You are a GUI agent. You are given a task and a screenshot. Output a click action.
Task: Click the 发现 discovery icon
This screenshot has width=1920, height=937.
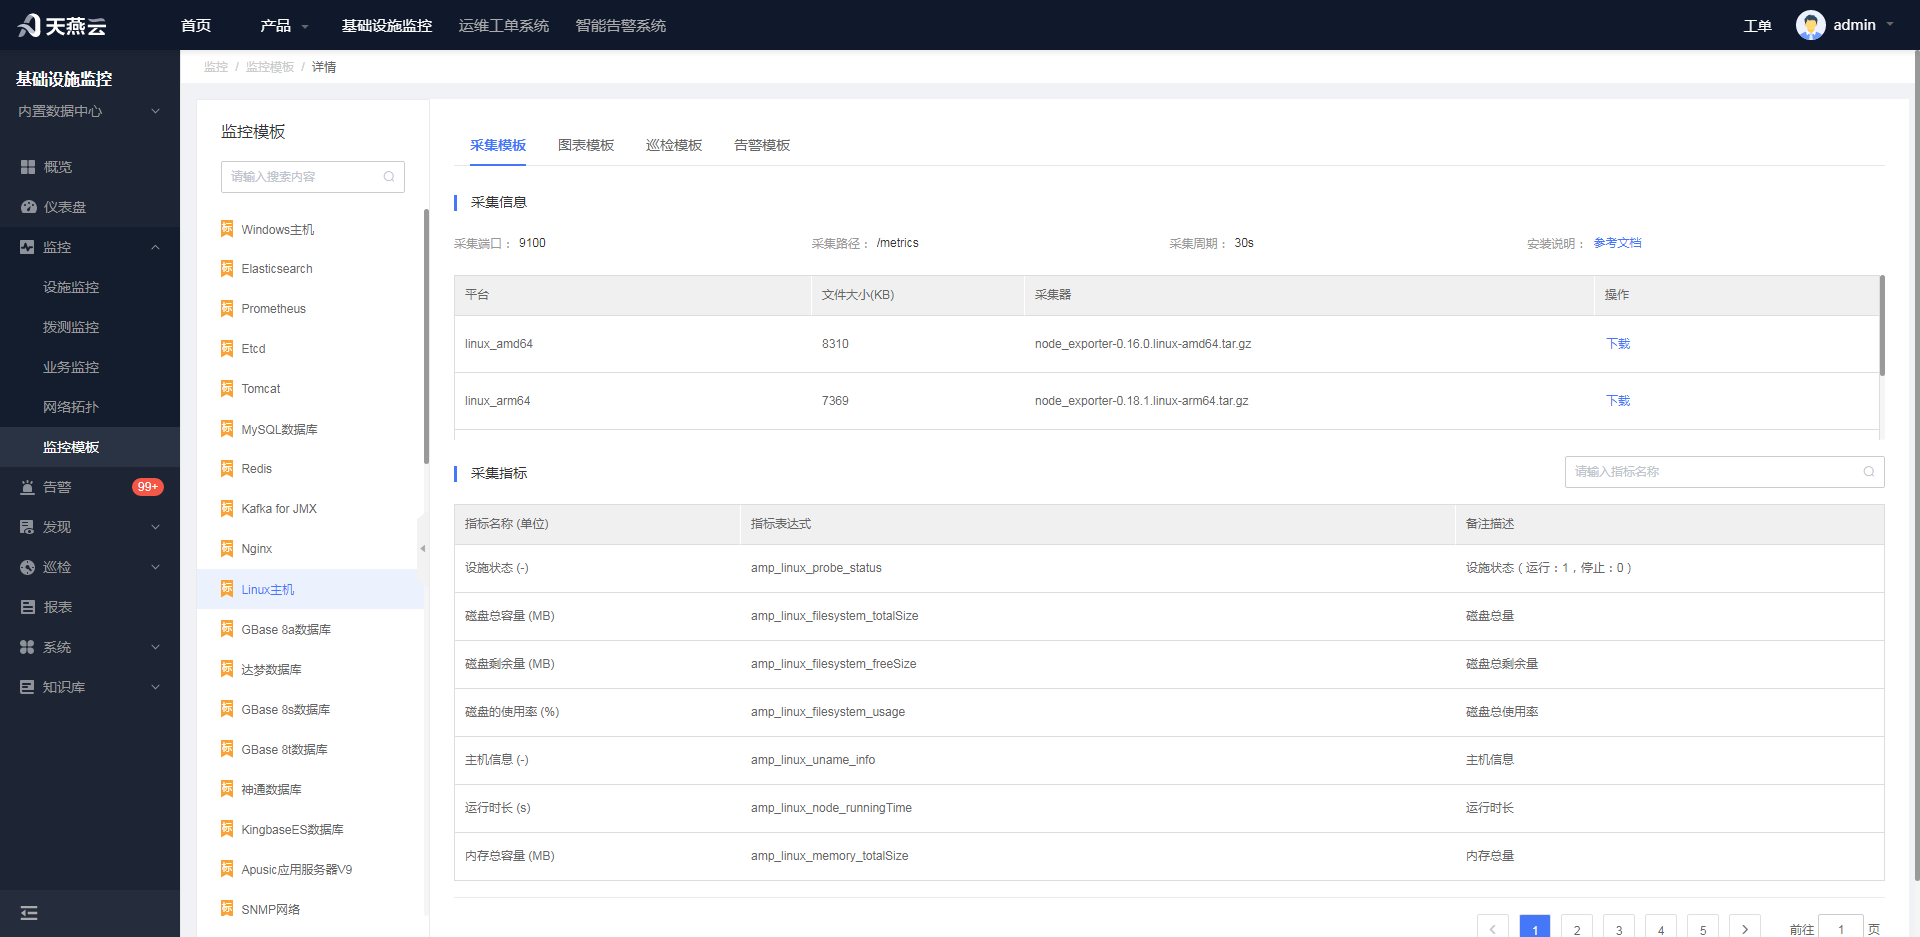[x=27, y=527]
